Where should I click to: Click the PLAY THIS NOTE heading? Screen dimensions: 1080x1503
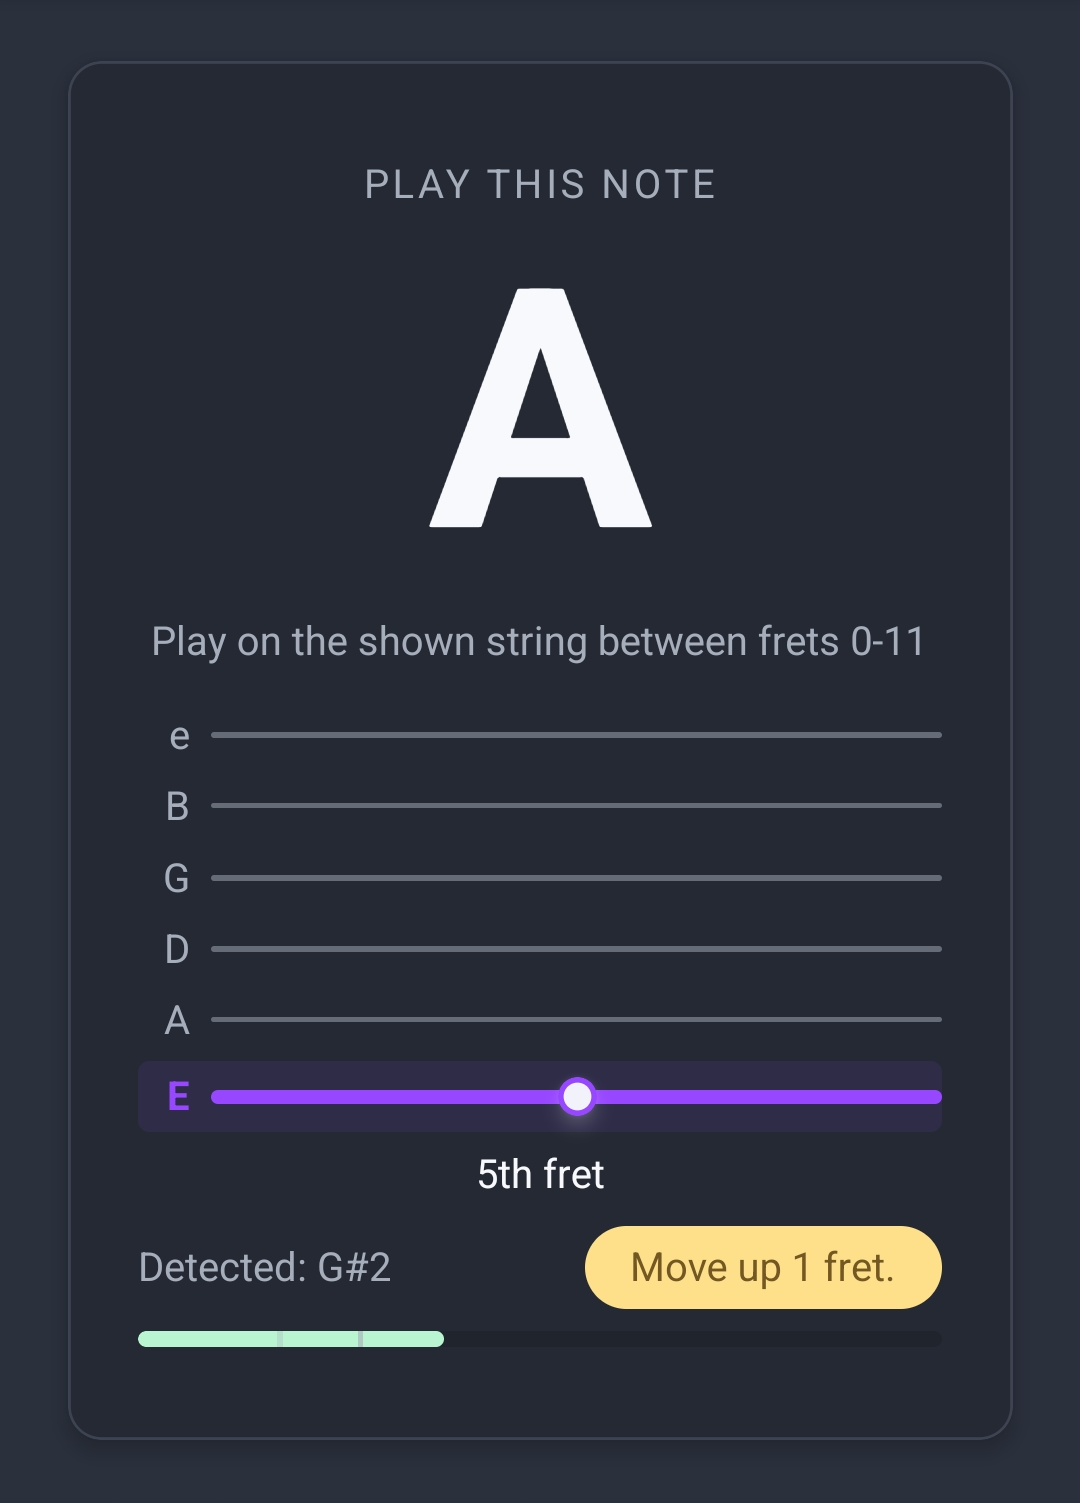pos(540,184)
